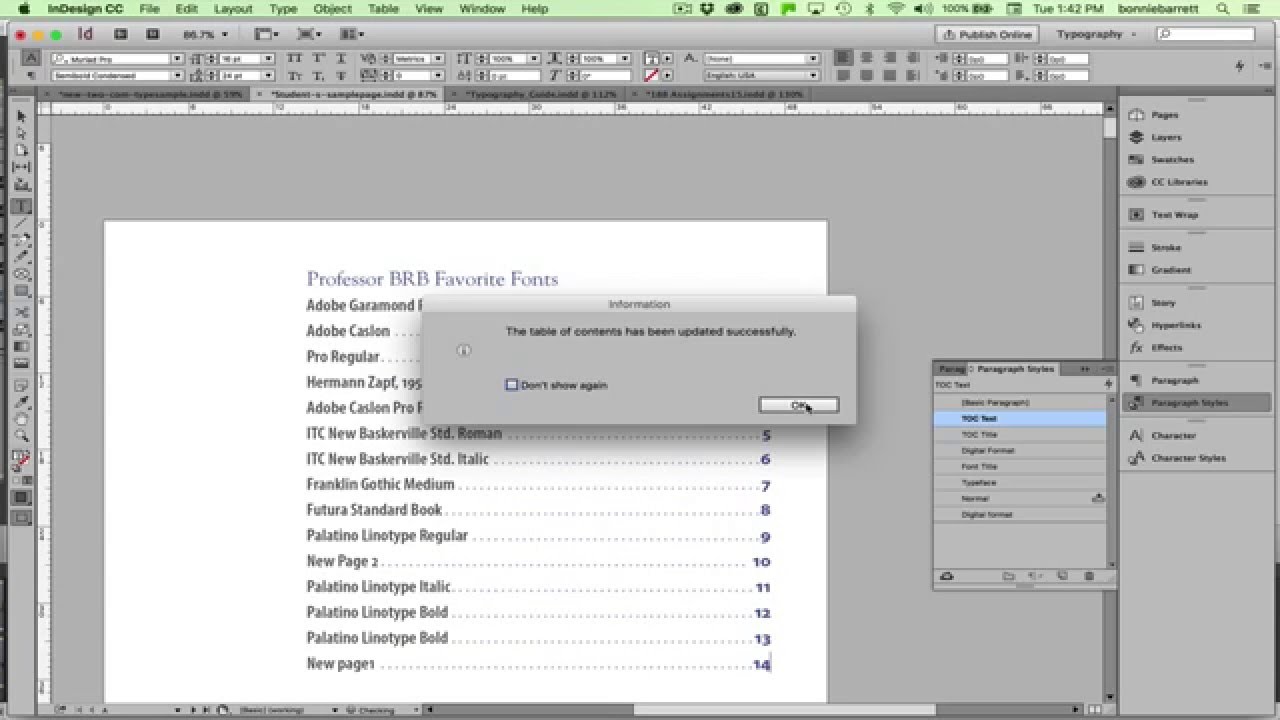Click the Character Formatting Controls 'A' icon
The image size is (1280, 720).
31,59
